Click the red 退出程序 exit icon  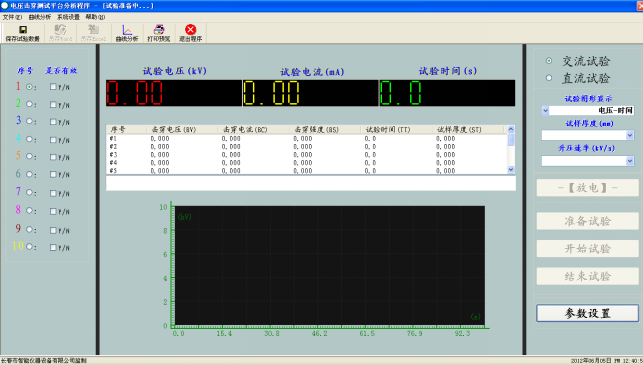190,30
